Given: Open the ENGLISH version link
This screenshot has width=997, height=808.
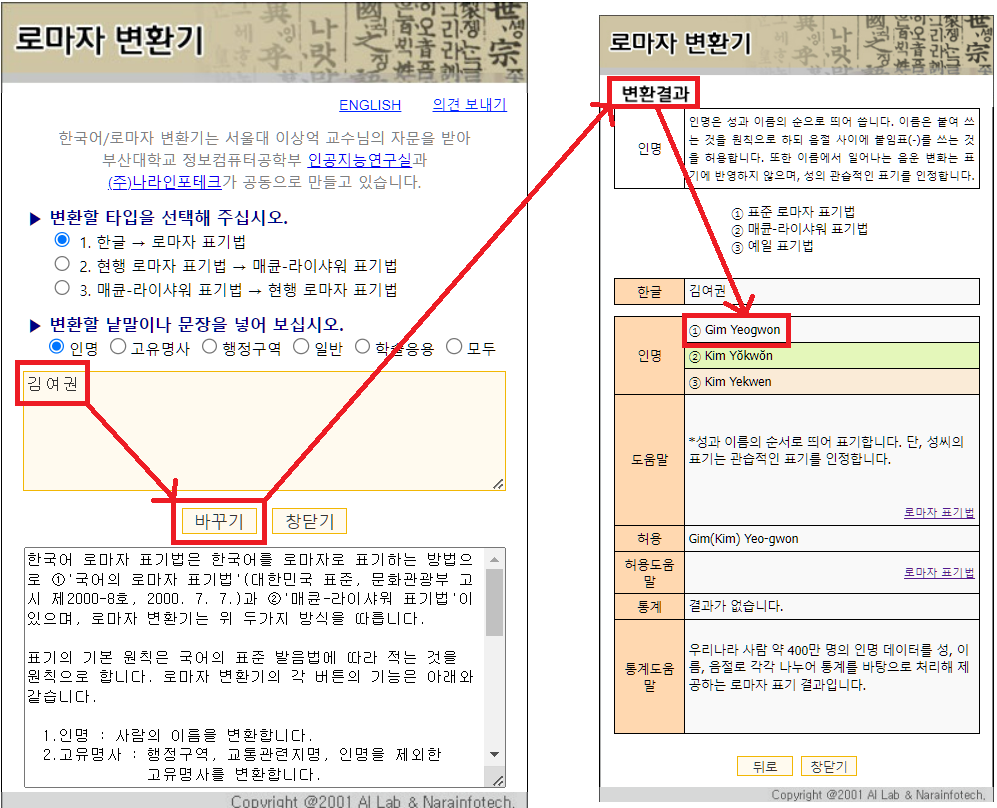Looking at the screenshot, I should [370, 104].
